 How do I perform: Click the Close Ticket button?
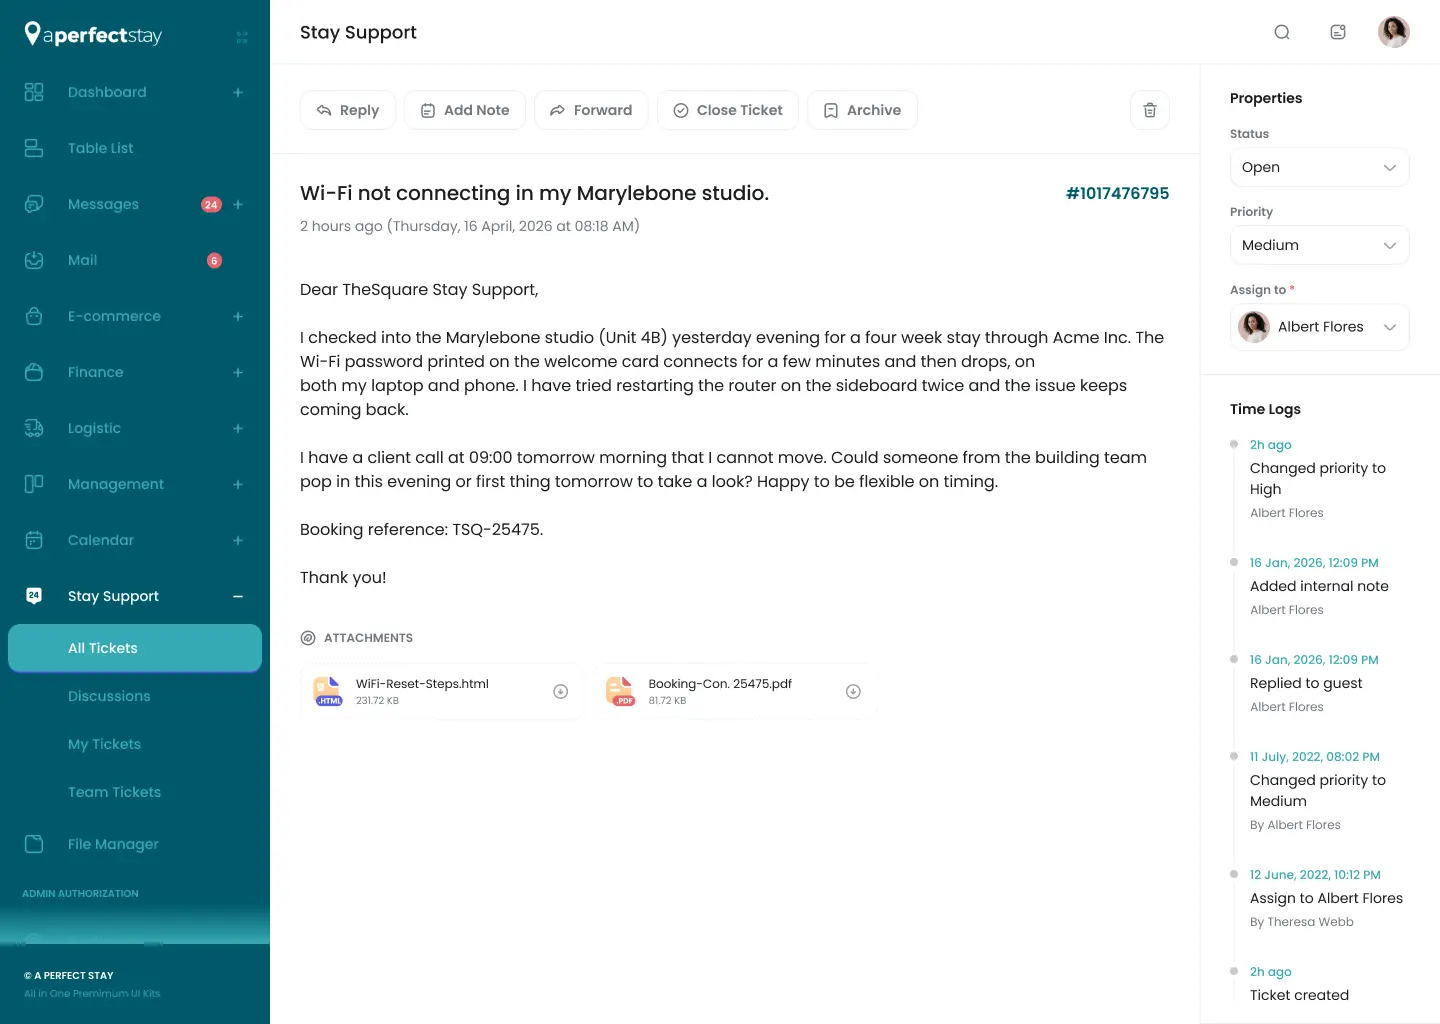coord(728,110)
